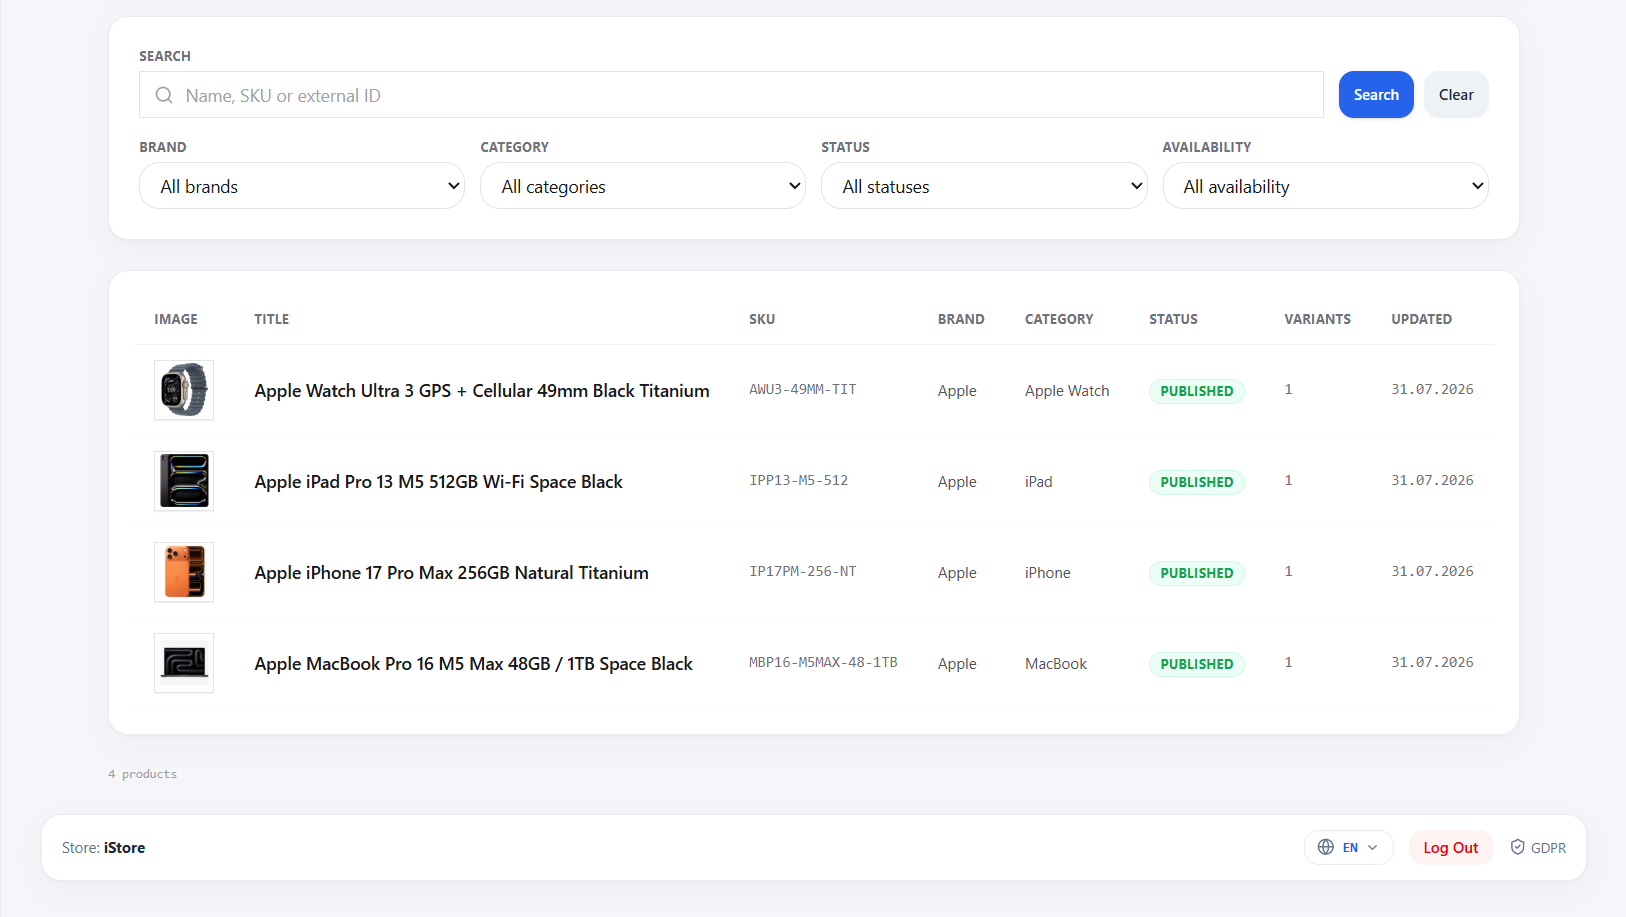Click the Store: iStore label
The width and height of the screenshot is (1626, 917).
tap(103, 847)
